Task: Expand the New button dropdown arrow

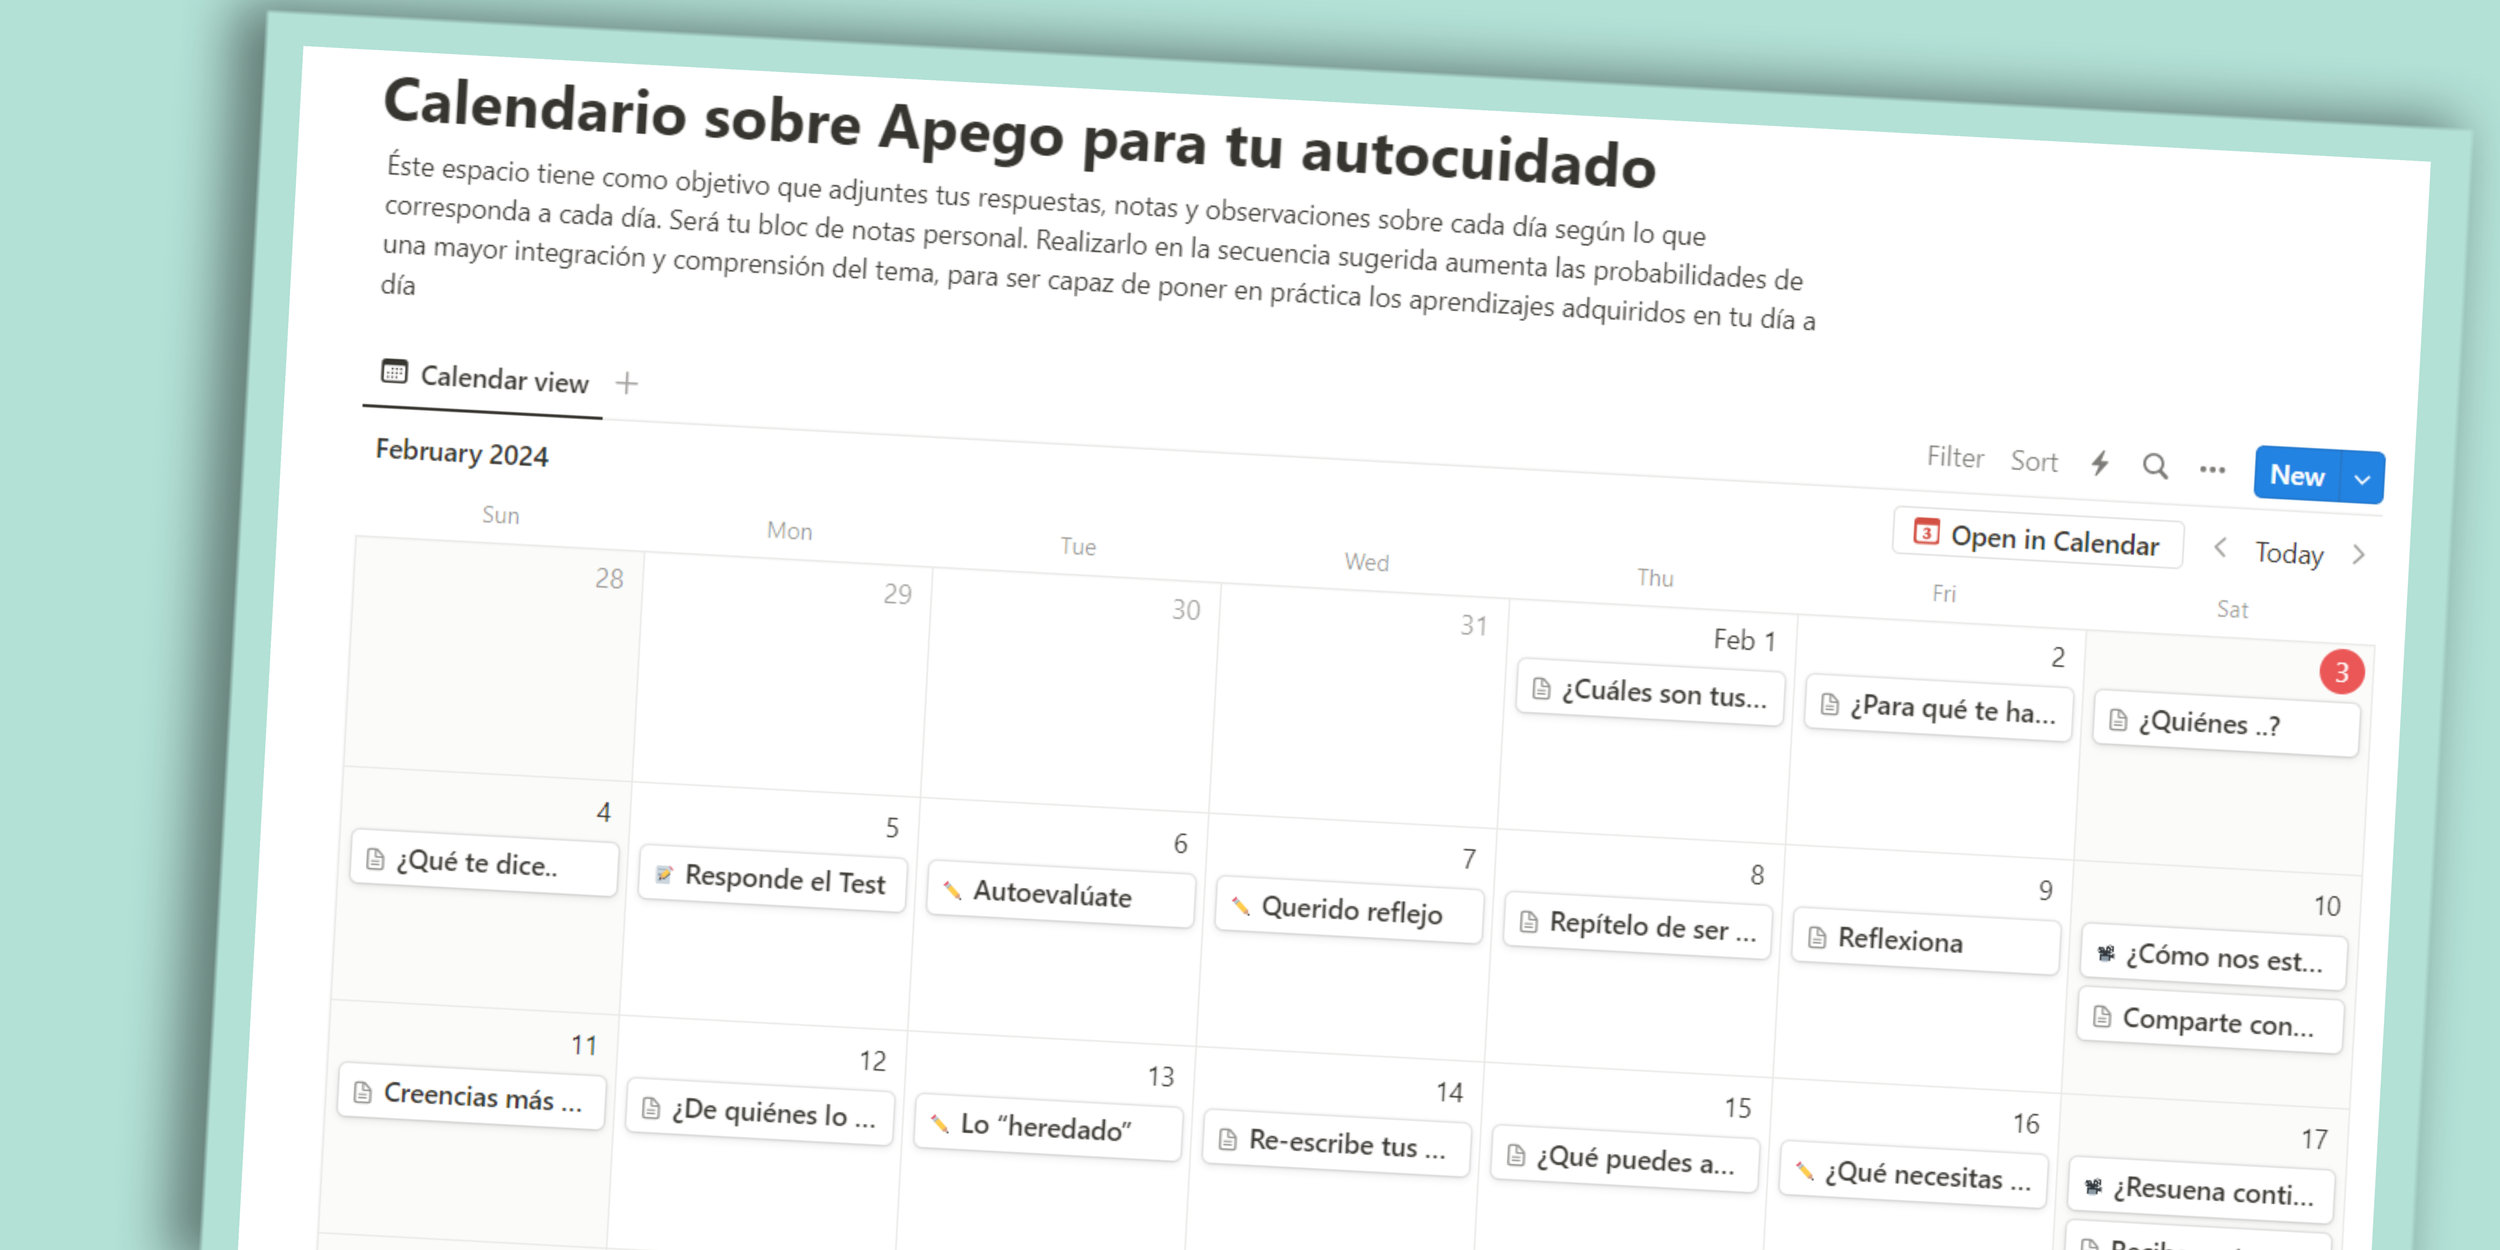Action: [x=2362, y=479]
